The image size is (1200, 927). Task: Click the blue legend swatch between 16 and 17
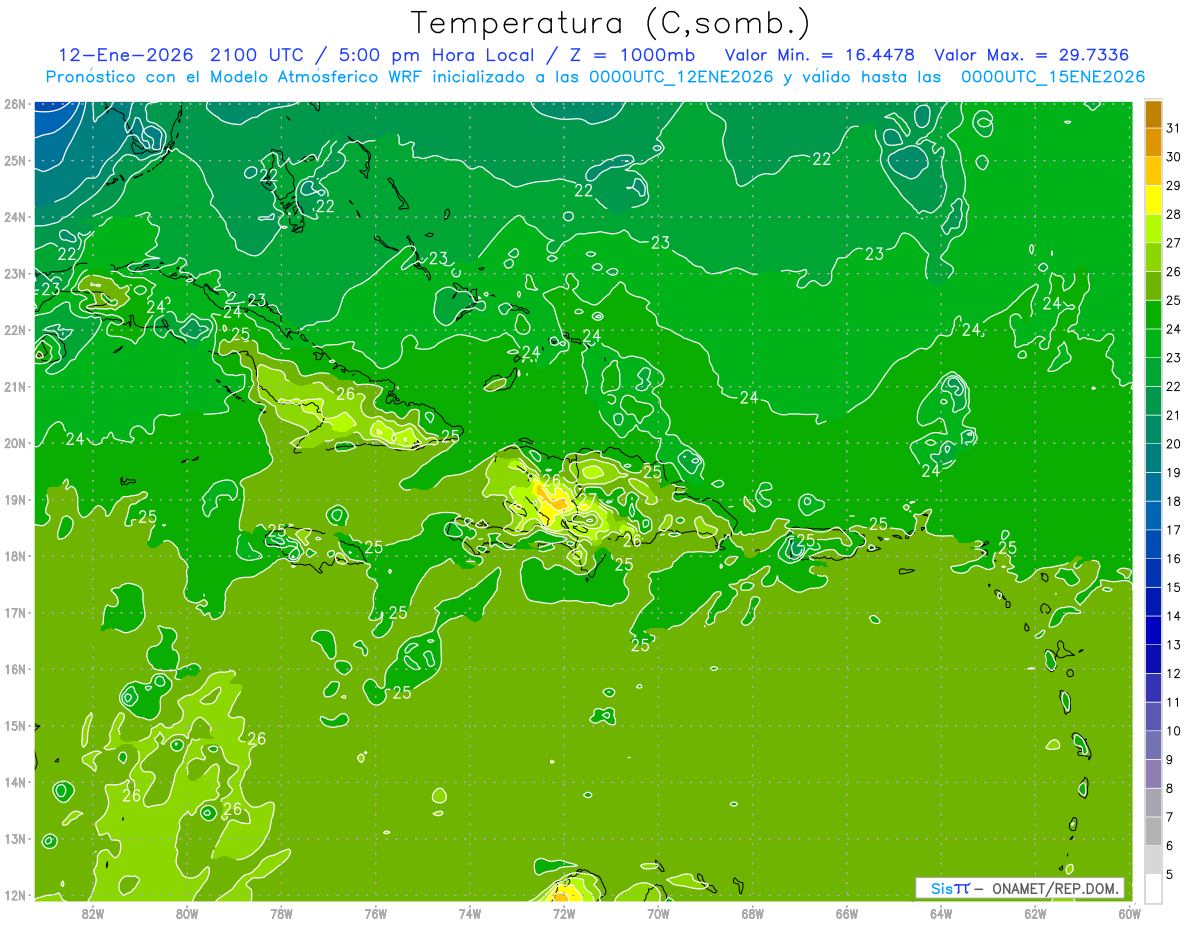pos(1153,544)
